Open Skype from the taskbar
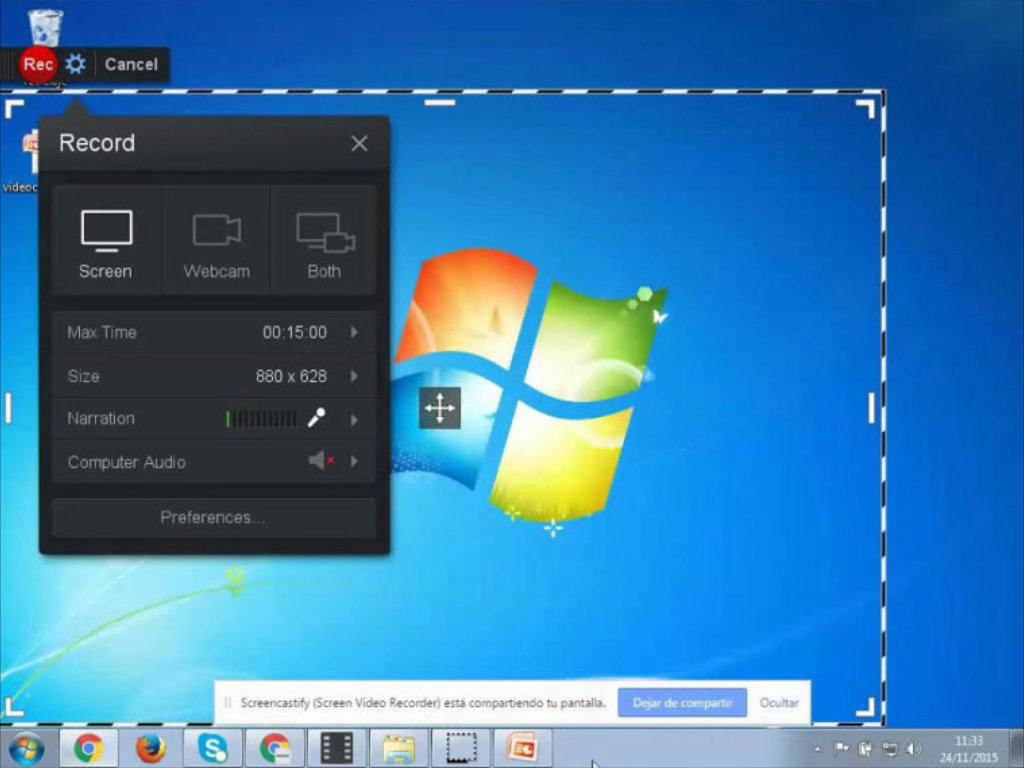Viewport: 1024px width, 768px height. tap(213, 748)
